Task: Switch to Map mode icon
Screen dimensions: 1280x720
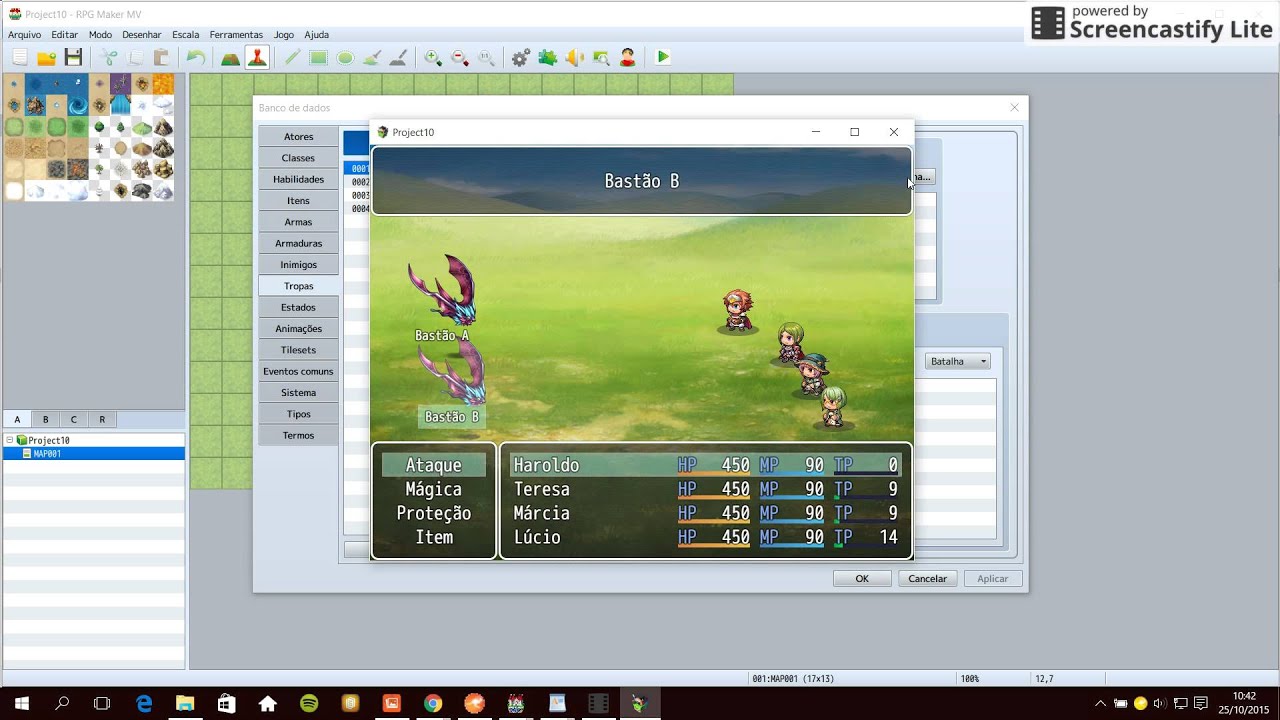Action: coord(230,58)
